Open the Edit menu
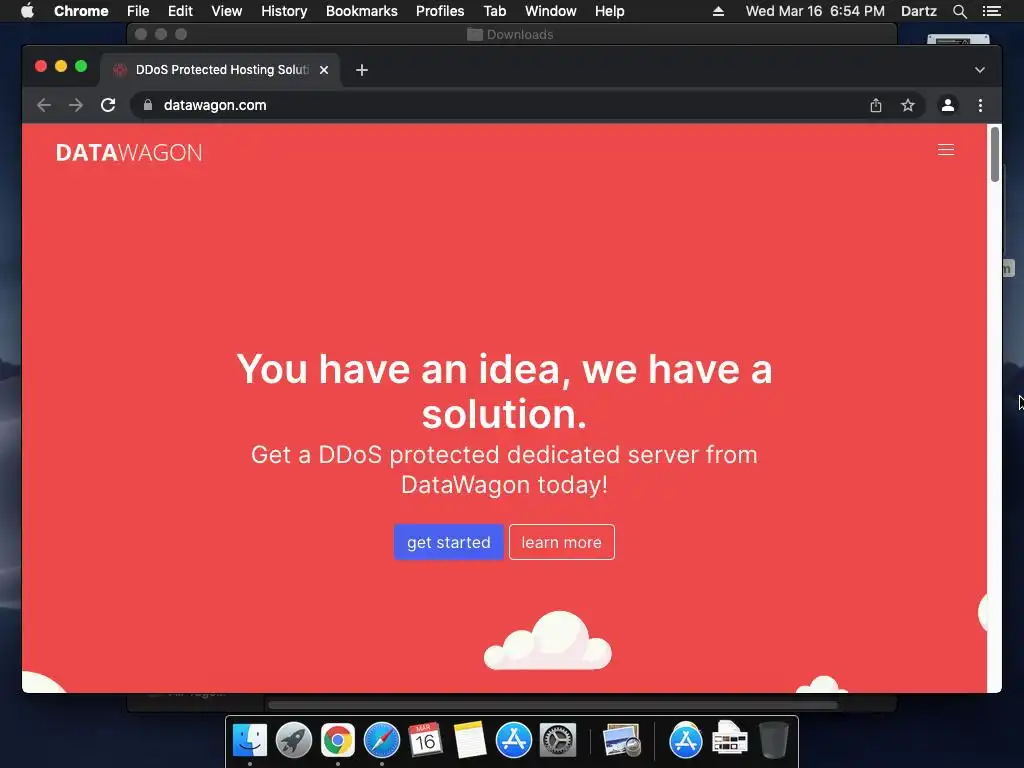The image size is (1024, 768). pyautogui.click(x=180, y=11)
